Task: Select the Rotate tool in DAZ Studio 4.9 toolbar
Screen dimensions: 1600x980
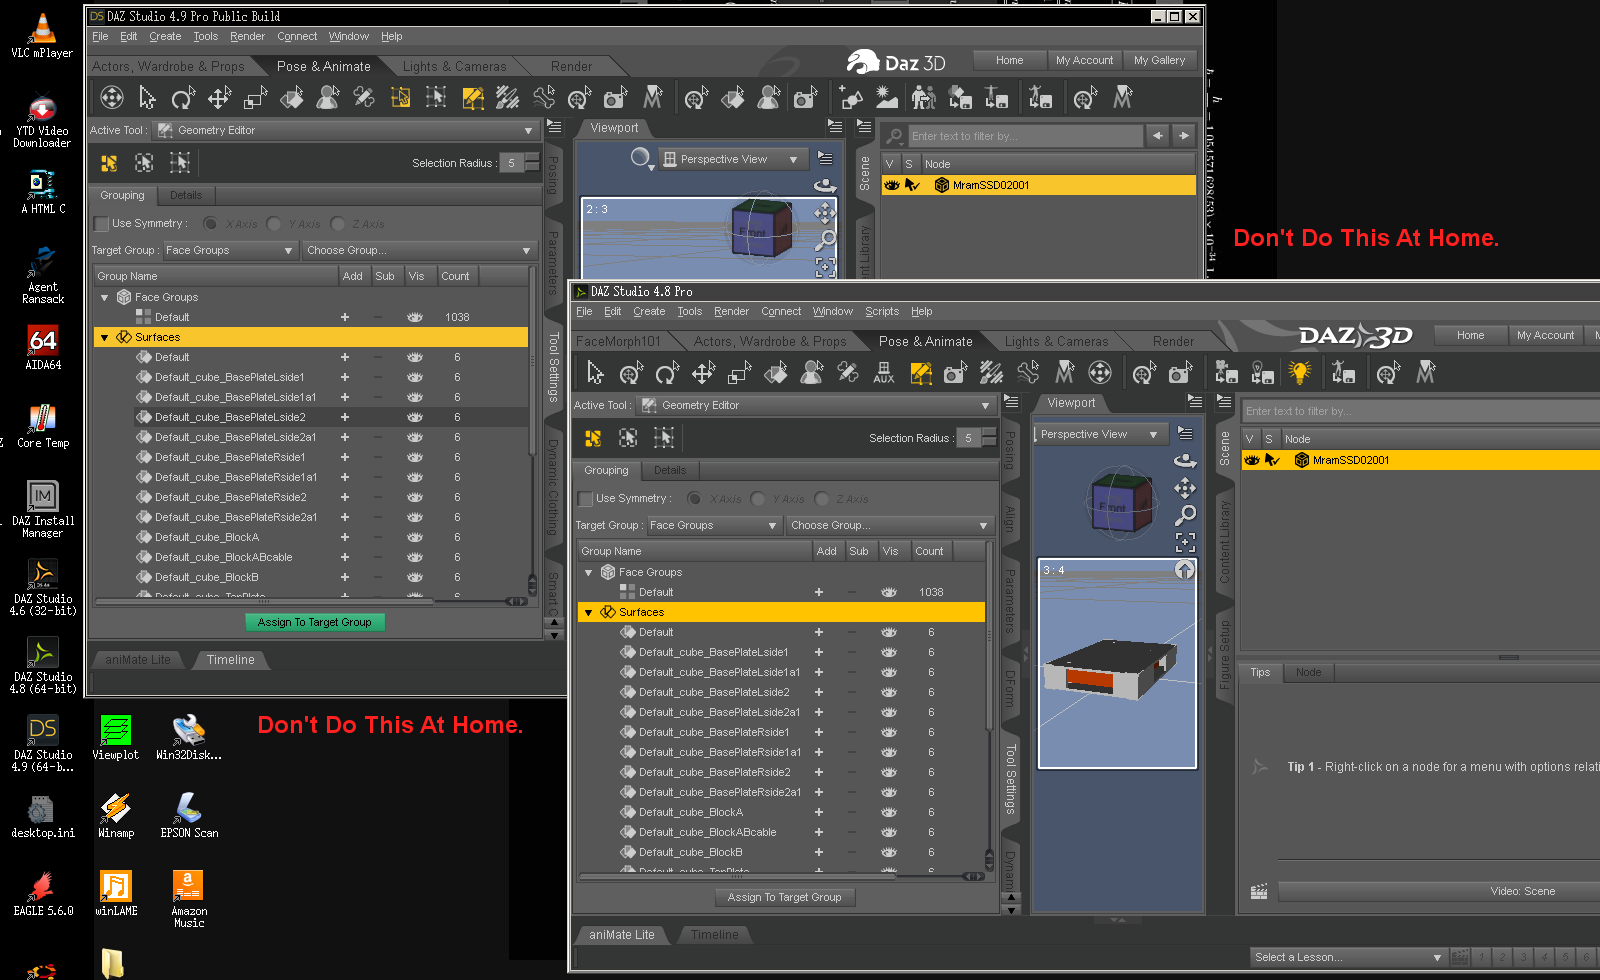Action: (x=183, y=97)
